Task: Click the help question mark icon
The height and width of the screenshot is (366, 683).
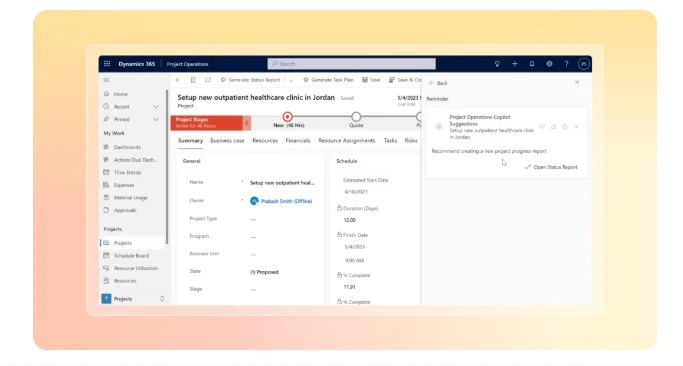Action: [566, 64]
